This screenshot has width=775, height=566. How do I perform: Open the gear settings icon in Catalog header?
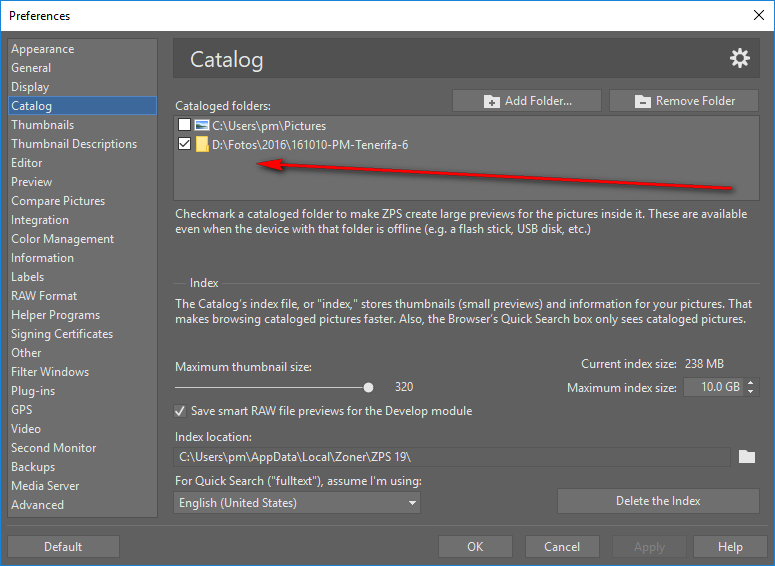[x=739, y=58]
